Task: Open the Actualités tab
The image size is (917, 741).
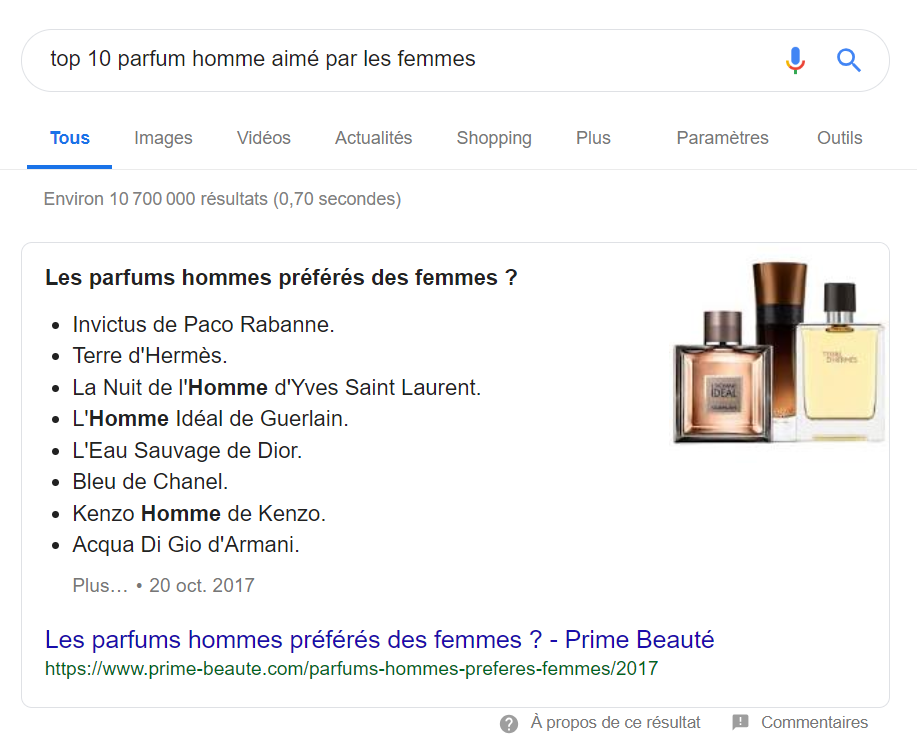Action: click(x=374, y=138)
